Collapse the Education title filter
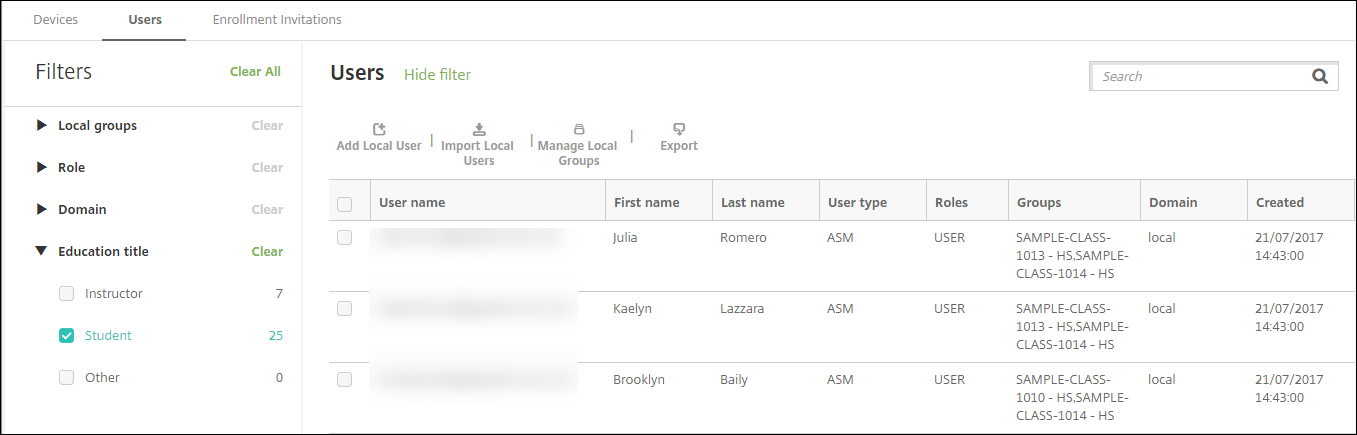1357x435 pixels. 42,252
